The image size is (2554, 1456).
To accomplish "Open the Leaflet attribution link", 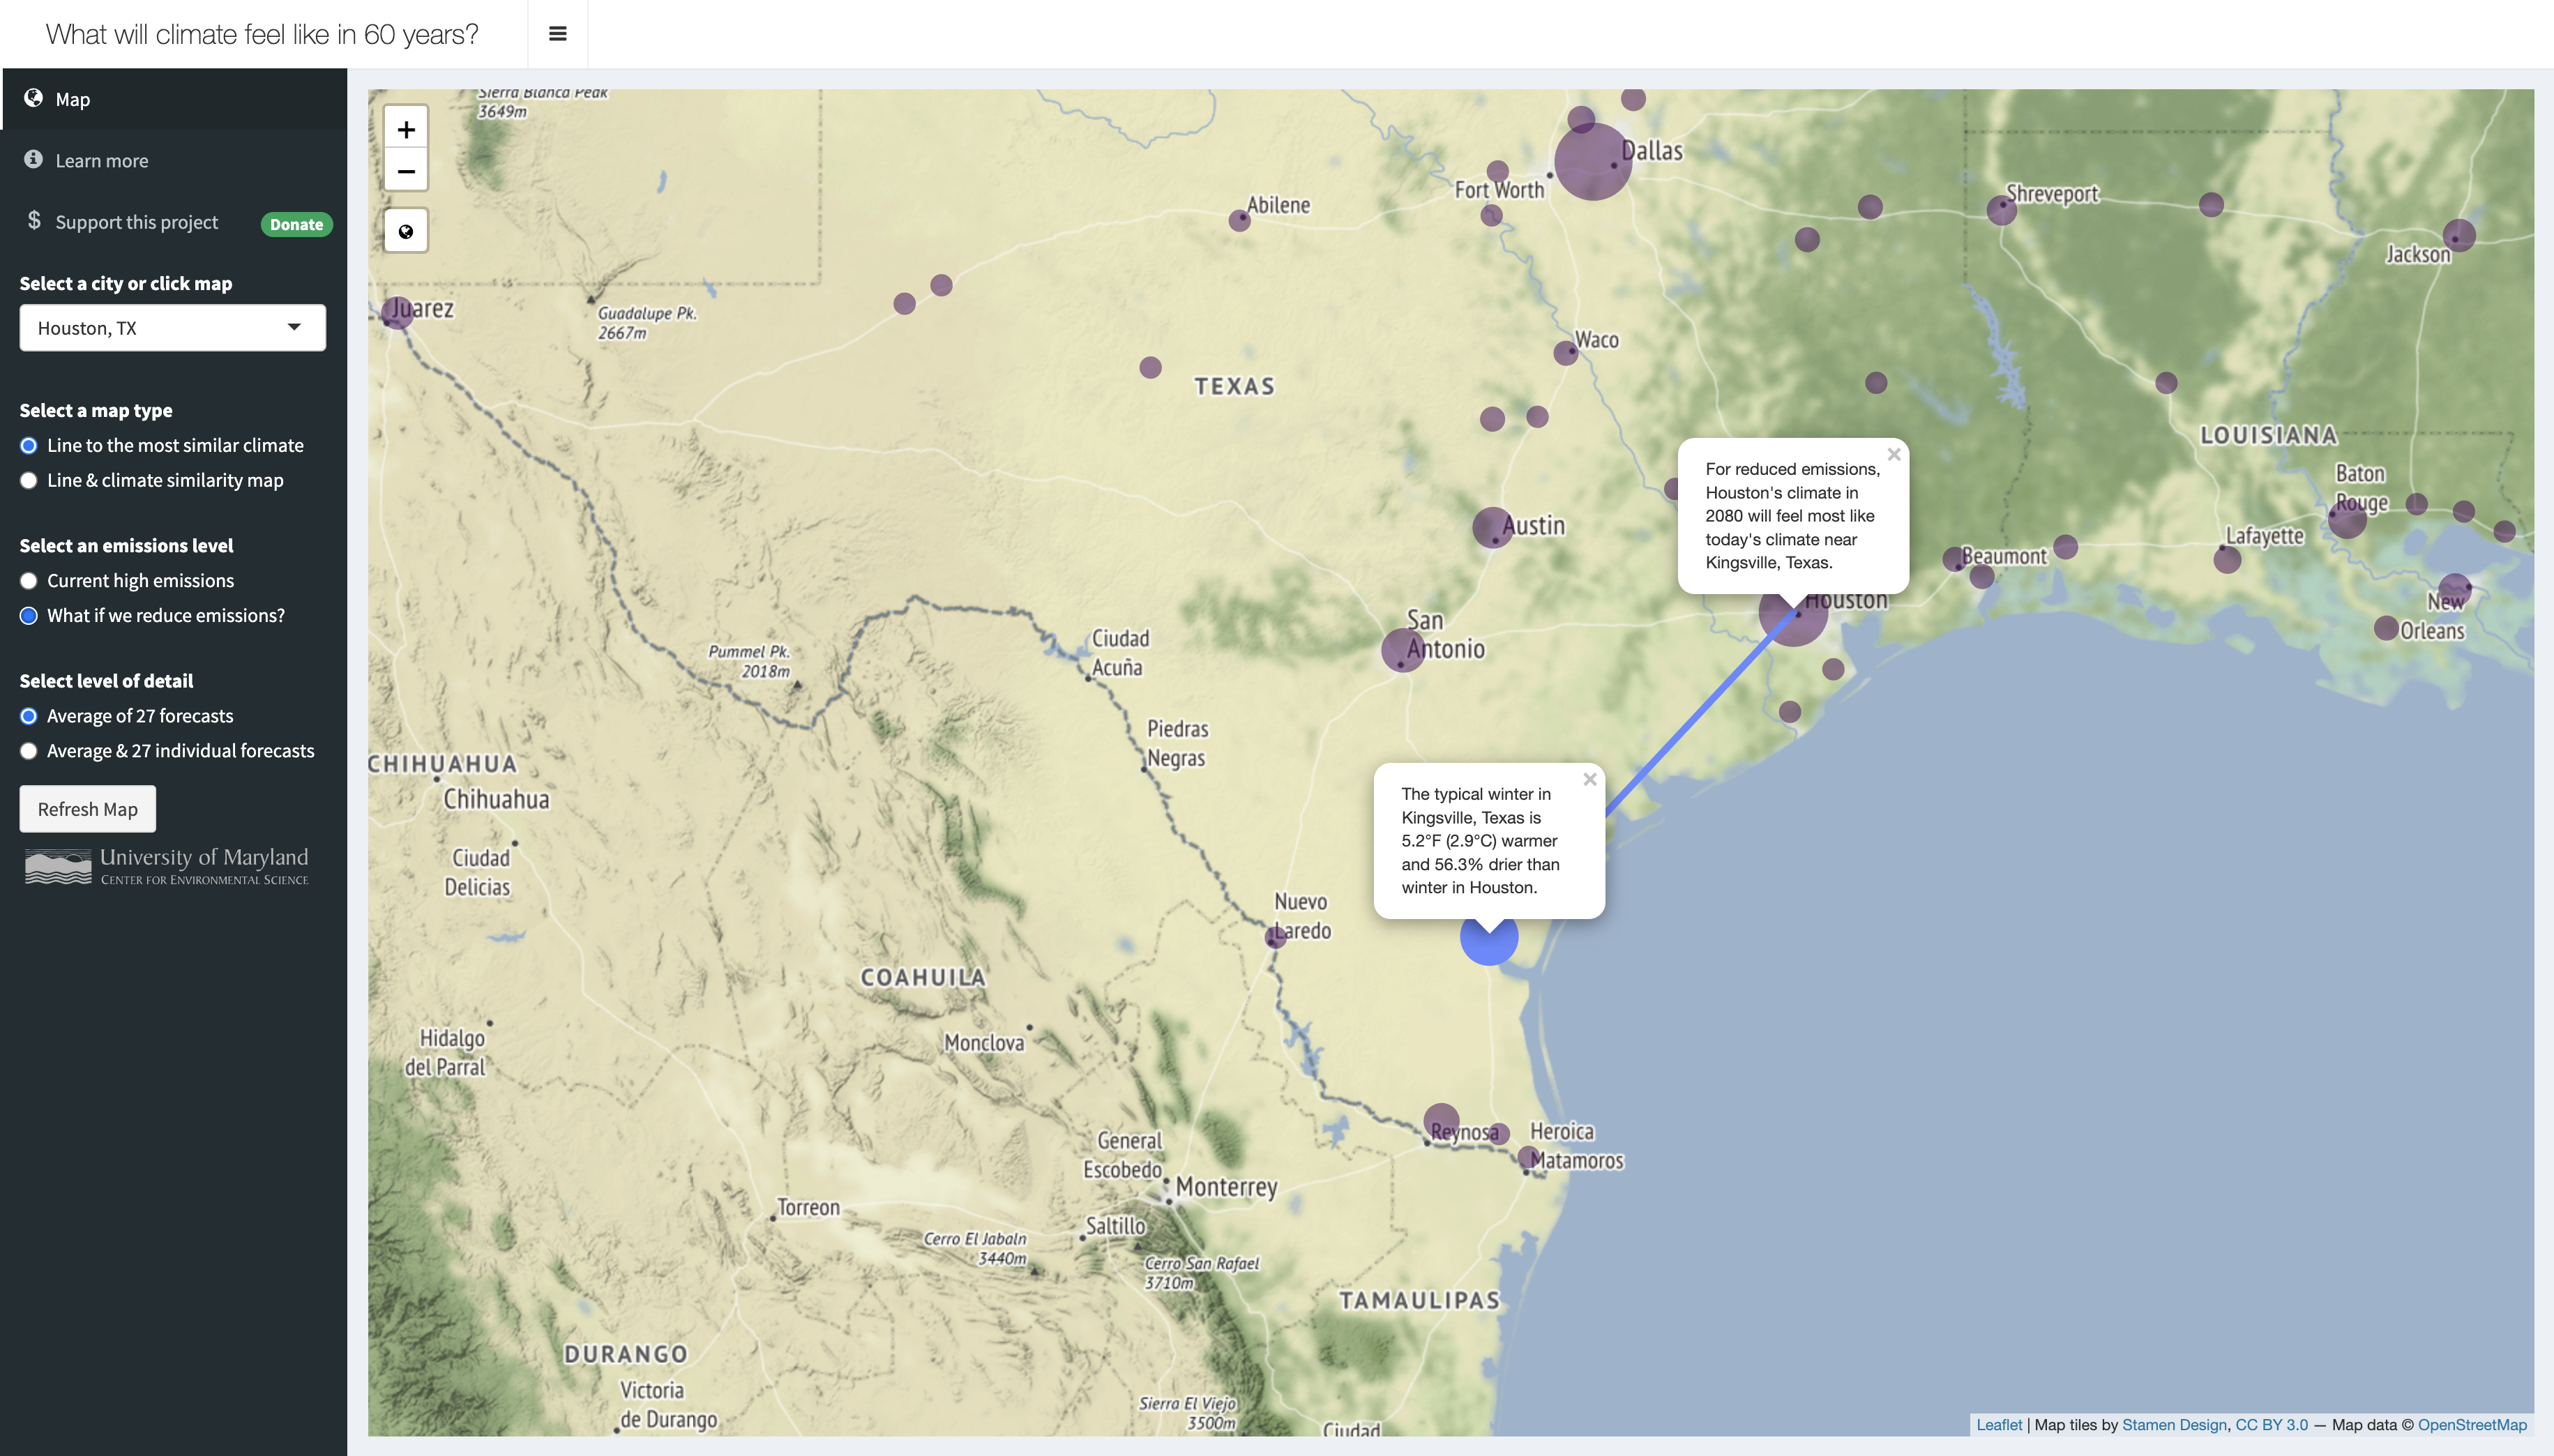I will [x=1998, y=1424].
